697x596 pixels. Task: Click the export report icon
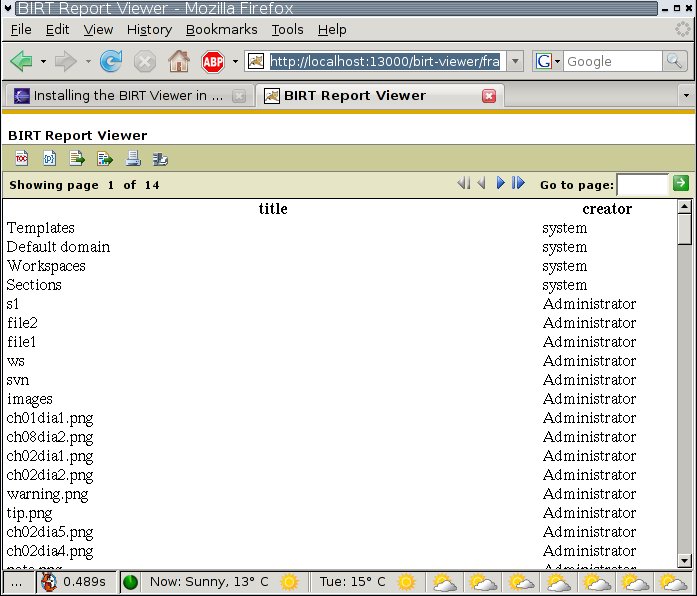click(105, 158)
